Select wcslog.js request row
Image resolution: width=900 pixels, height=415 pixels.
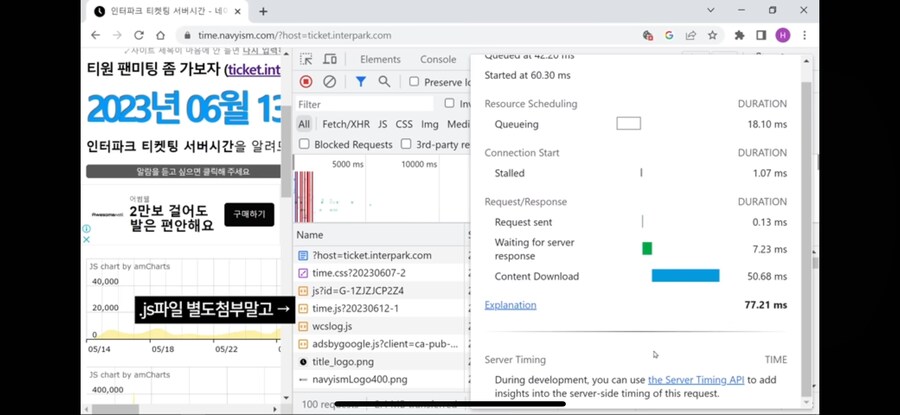coord(380,326)
